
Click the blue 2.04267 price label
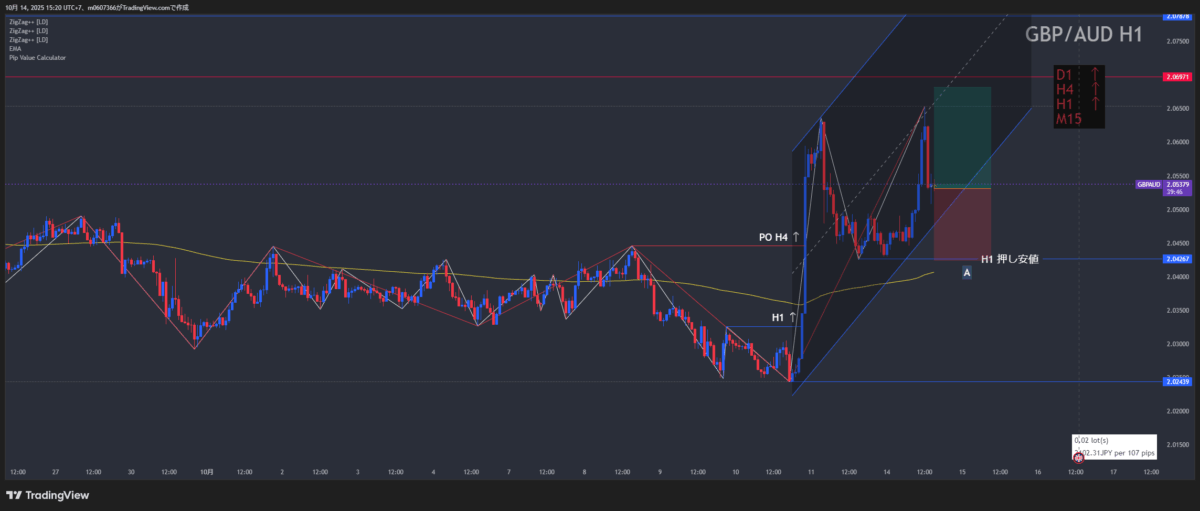pos(1177,259)
